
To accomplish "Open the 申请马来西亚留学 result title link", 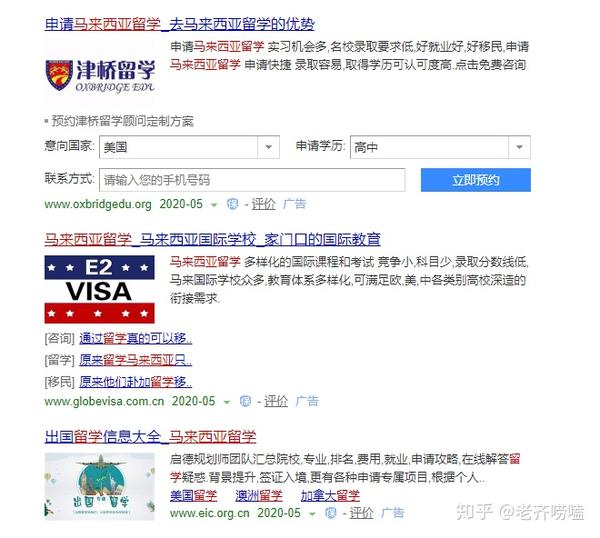I will pyautogui.click(x=179, y=24).
